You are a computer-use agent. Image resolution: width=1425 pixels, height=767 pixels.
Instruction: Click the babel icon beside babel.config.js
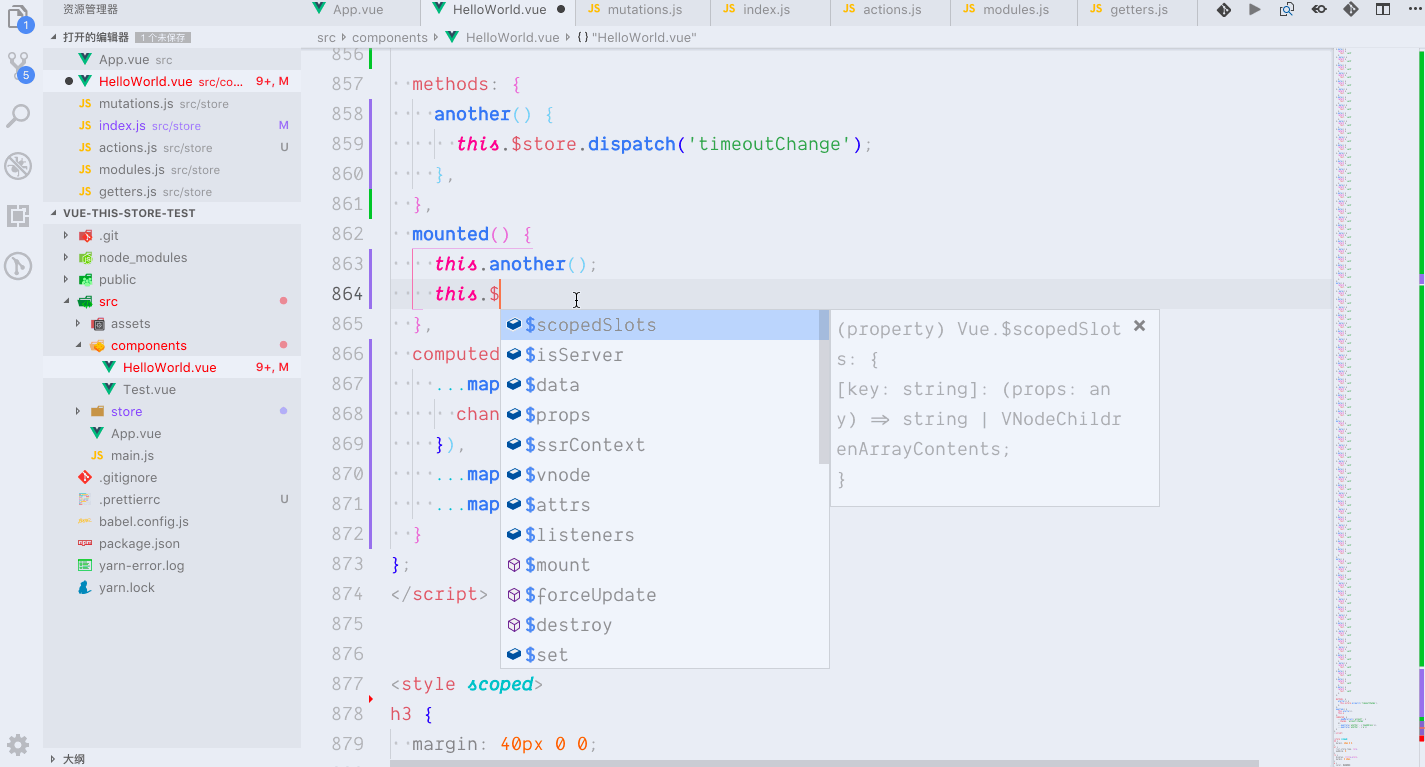(x=85, y=521)
